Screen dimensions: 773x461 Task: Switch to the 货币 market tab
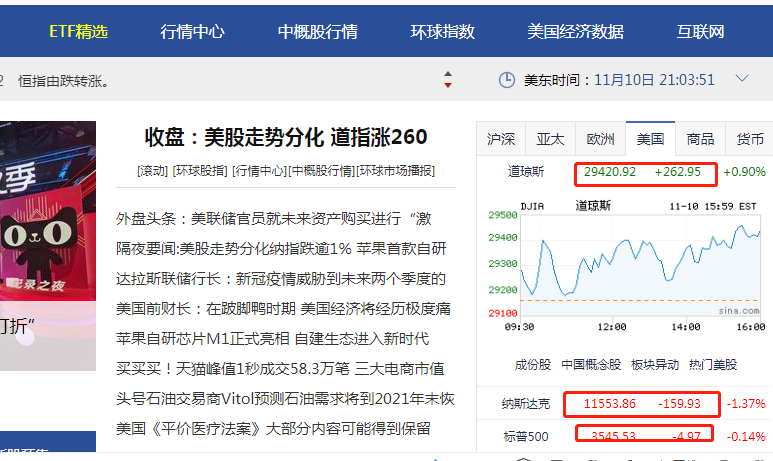click(x=750, y=139)
